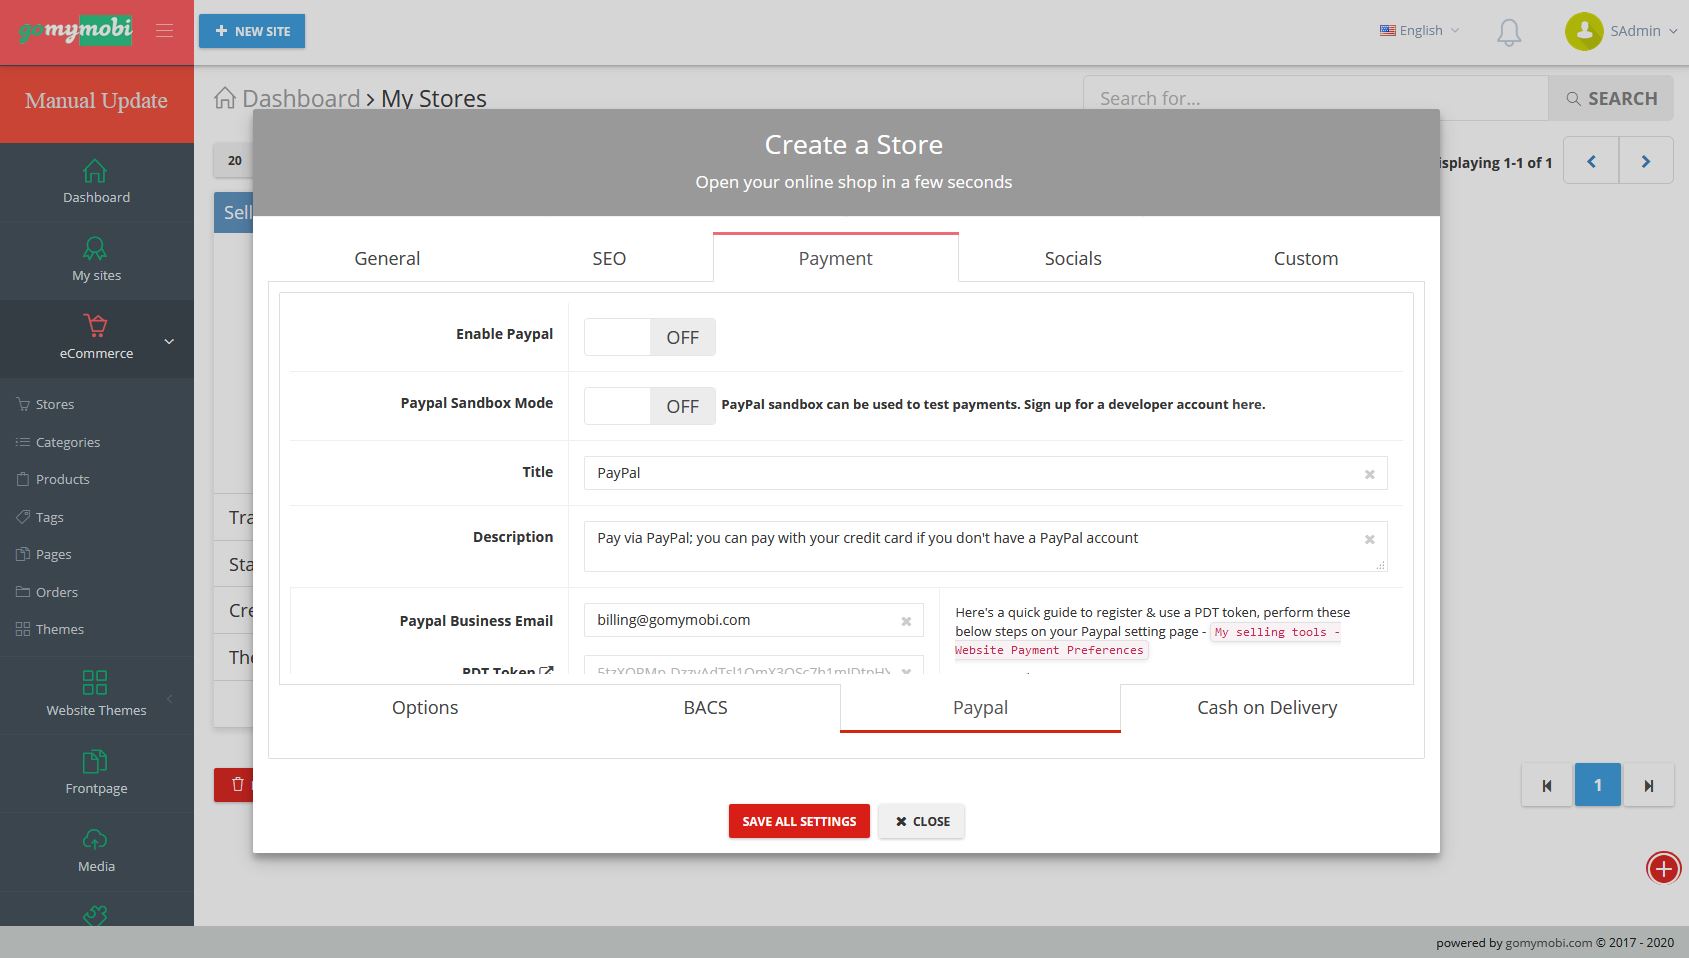
Task: Click the Dashboard home icon in breadcrumb
Action: tap(225, 98)
